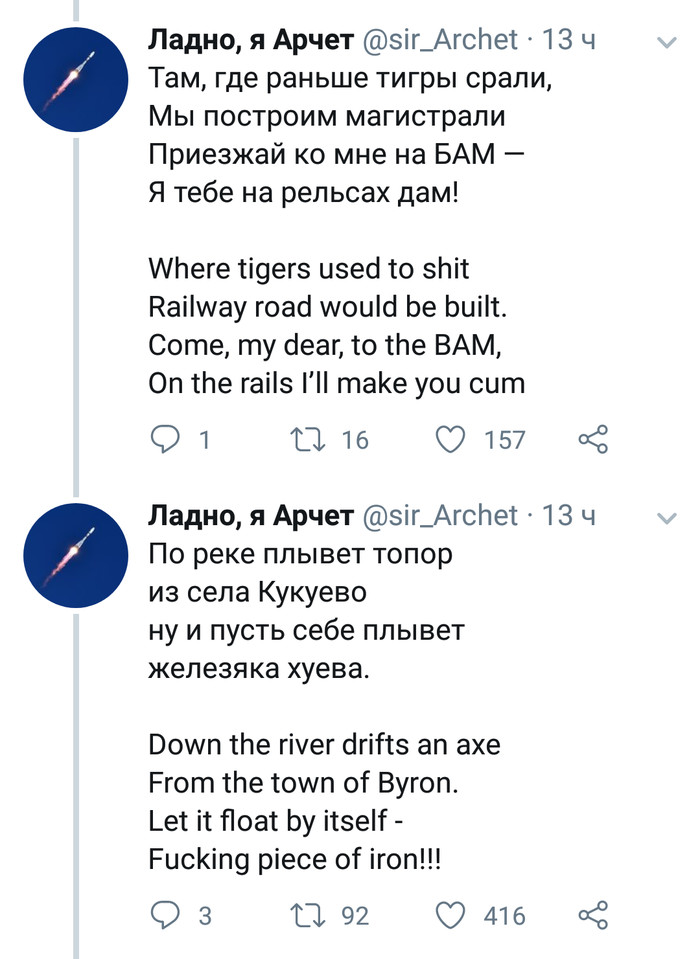The height and width of the screenshot is (959, 700).
Task: Open the chevron menu on the БАМ tweet
Action: tap(666, 42)
